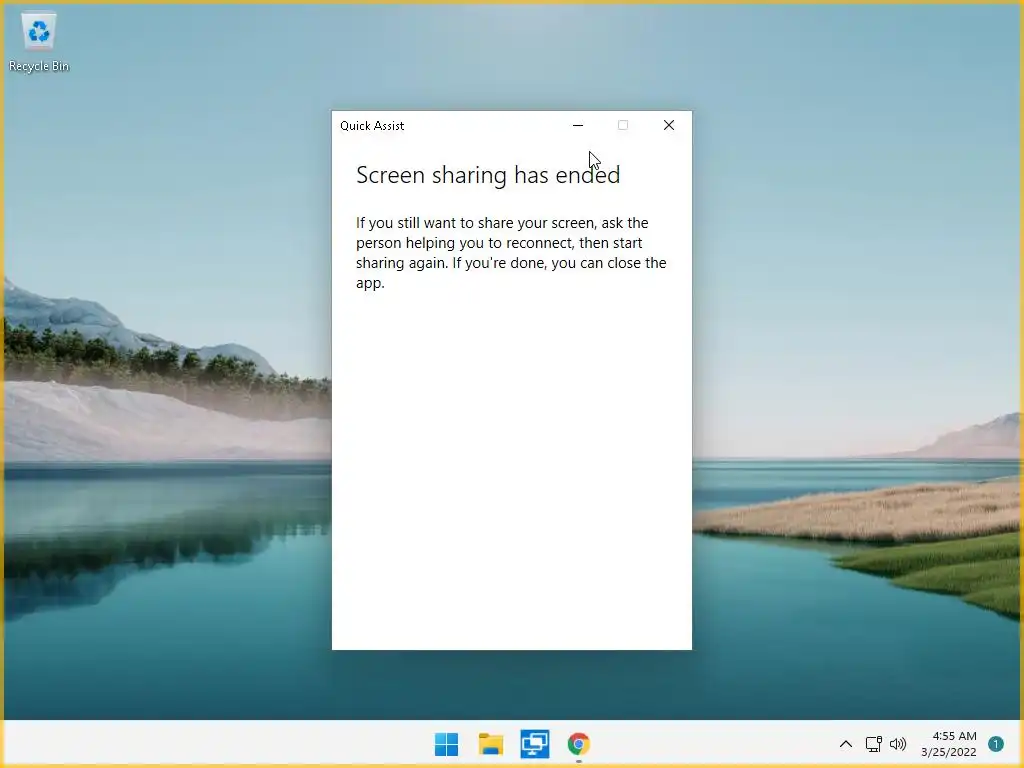The width and height of the screenshot is (1024, 768).
Task: Open the Recycle Bin desktop icon
Action: coord(39,44)
